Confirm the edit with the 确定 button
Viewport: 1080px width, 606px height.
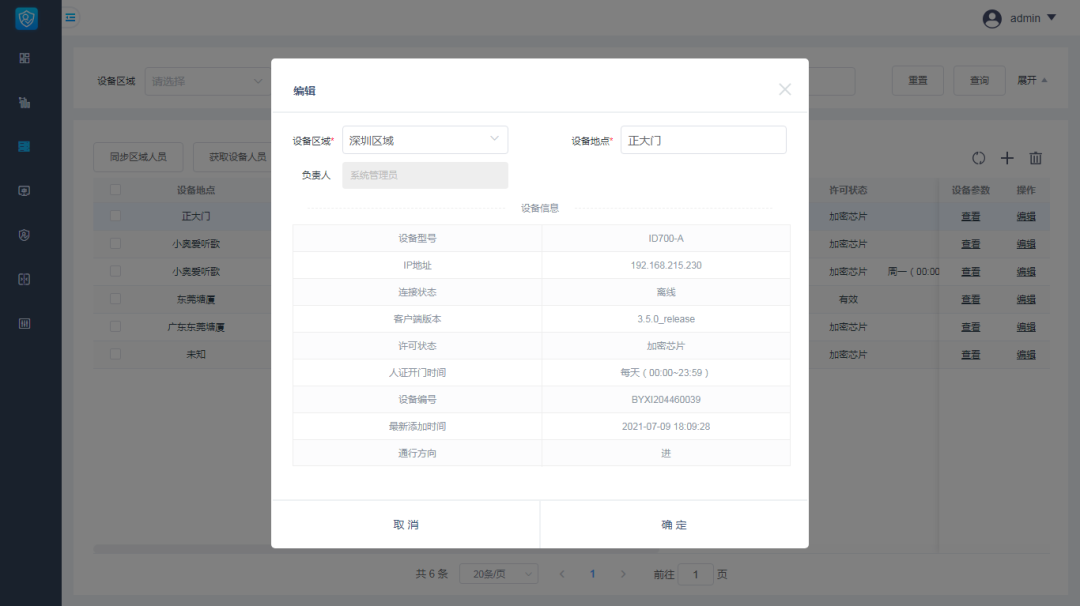tap(674, 524)
